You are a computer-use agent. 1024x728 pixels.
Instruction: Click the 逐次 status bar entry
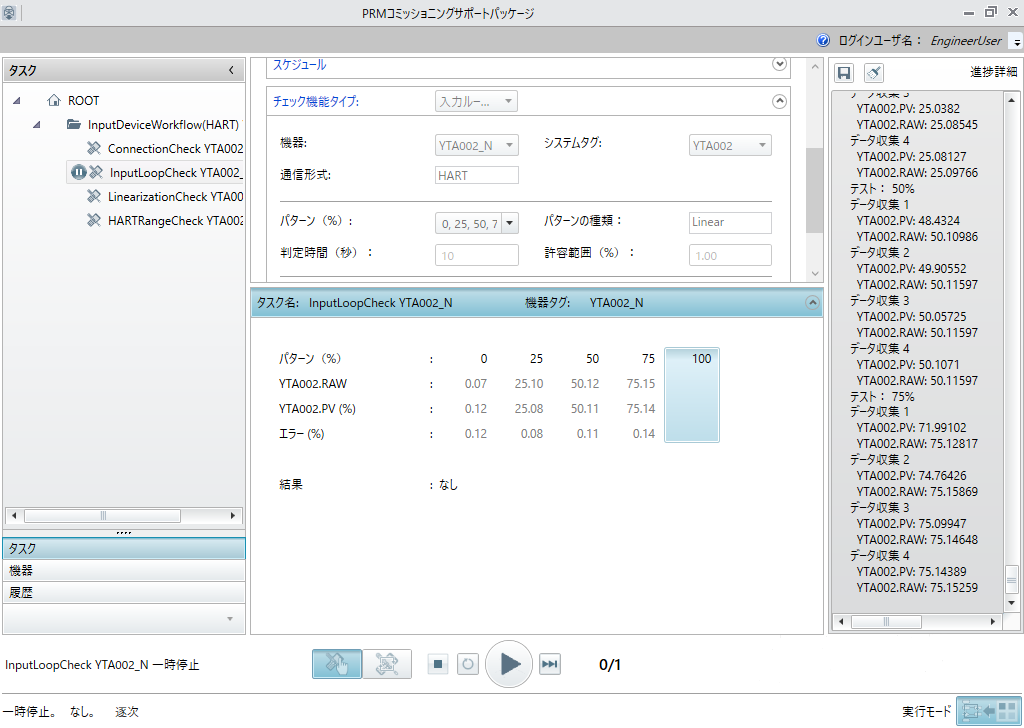pos(127,712)
